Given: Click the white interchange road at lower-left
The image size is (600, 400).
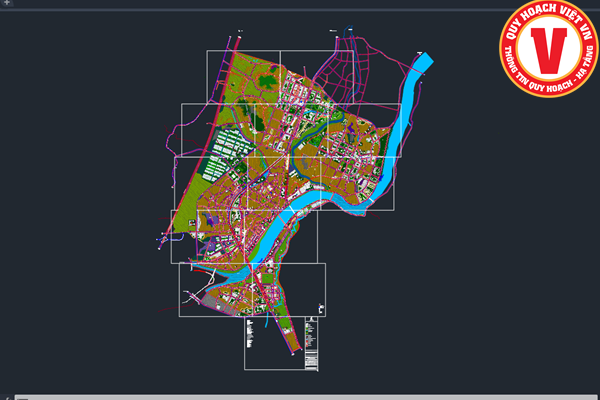Looking at the screenshot, I should [192, 297].
